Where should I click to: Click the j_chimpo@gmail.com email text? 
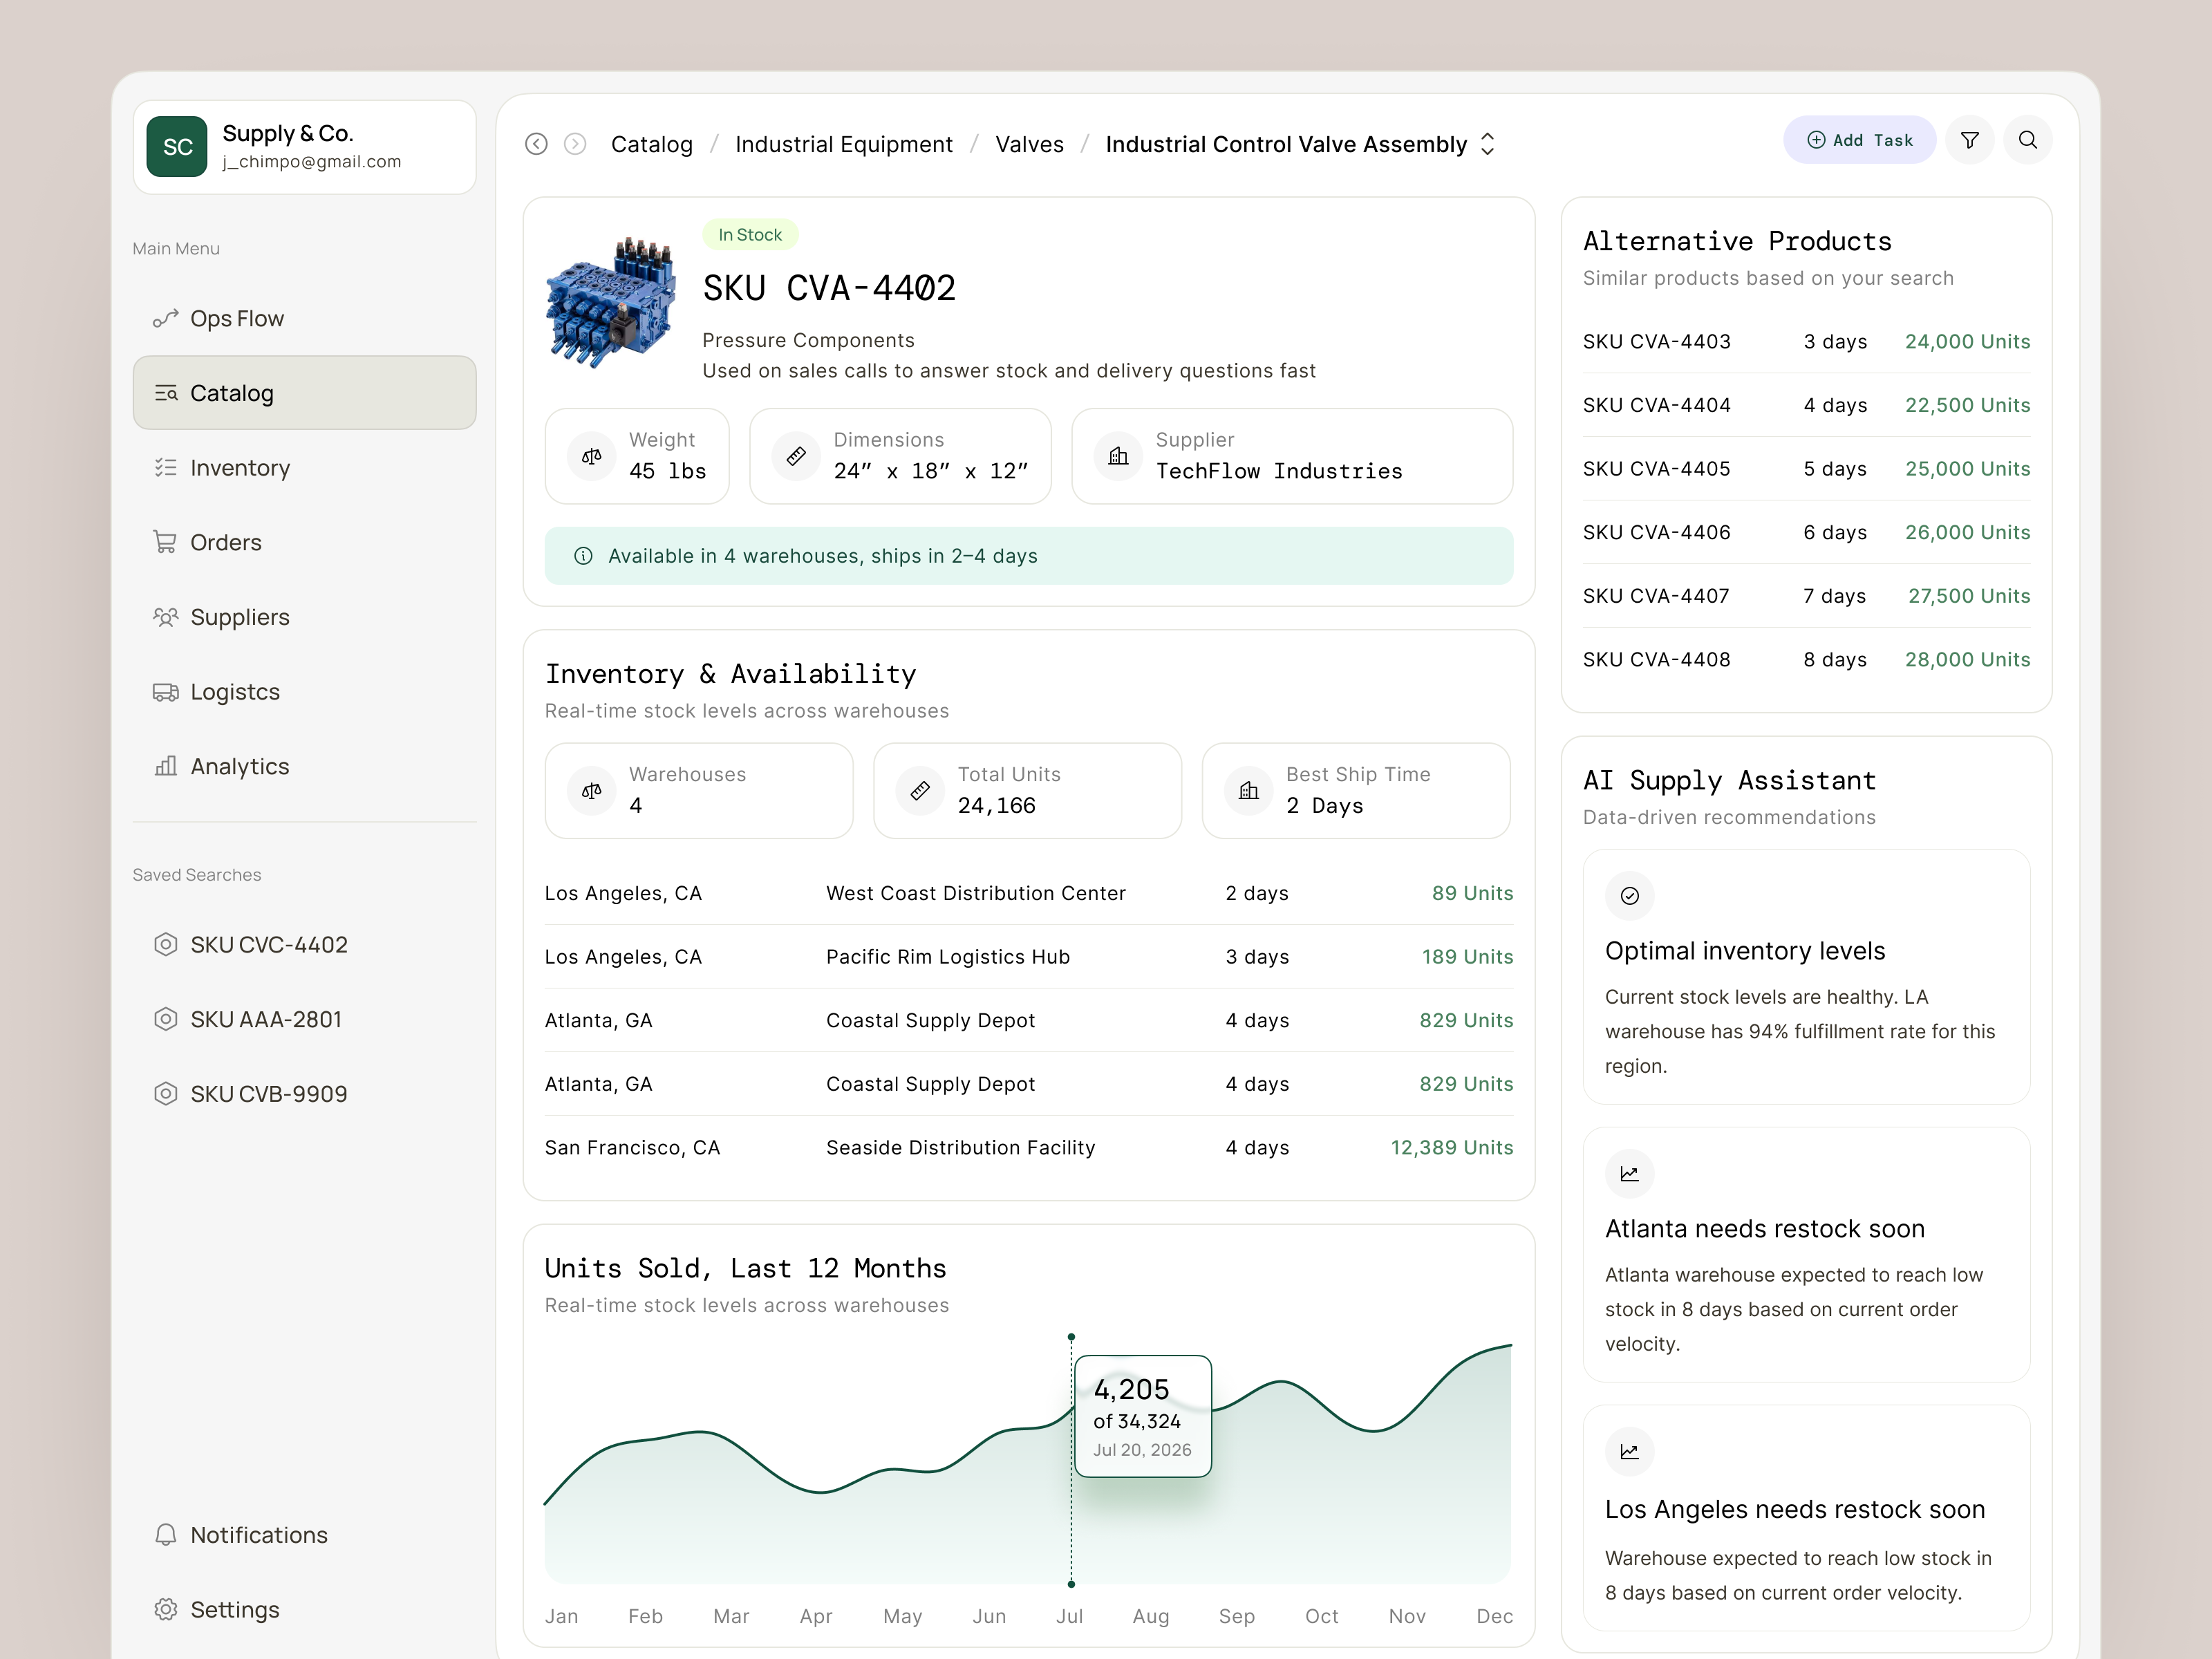[312, 162]
